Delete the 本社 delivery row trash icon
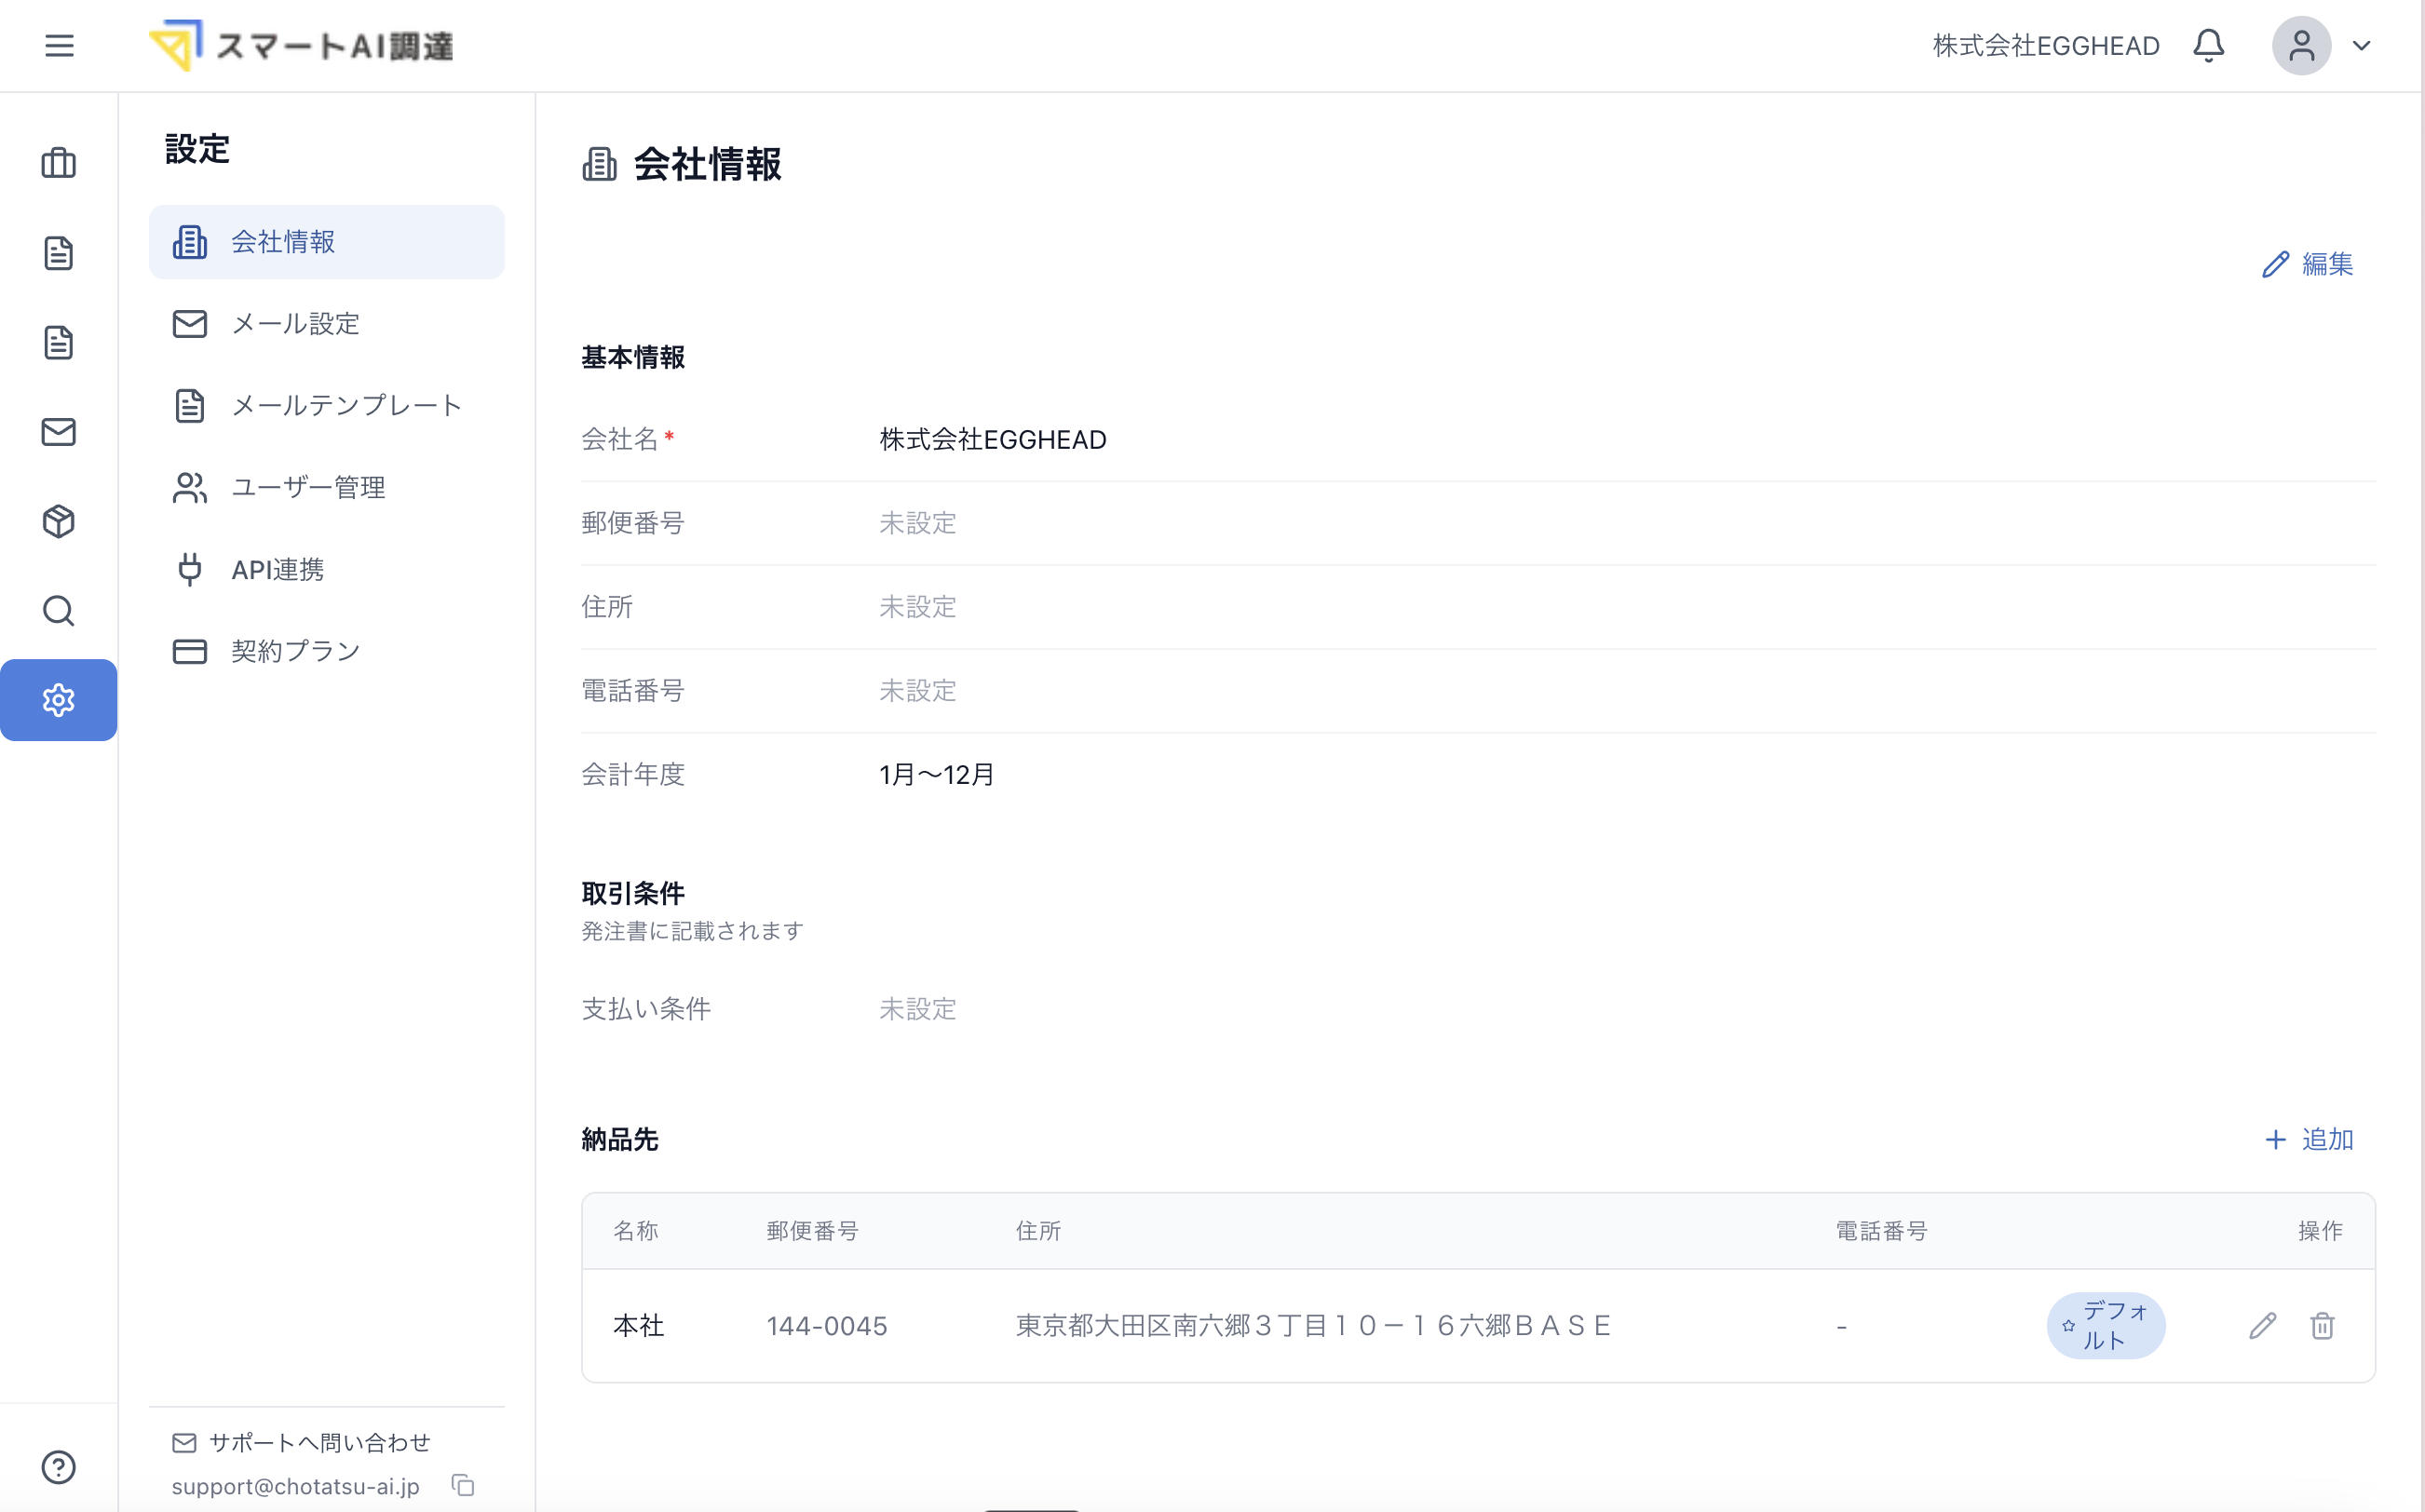Screen dimensions: 2425x1512 click(x=2322, y=1326)
